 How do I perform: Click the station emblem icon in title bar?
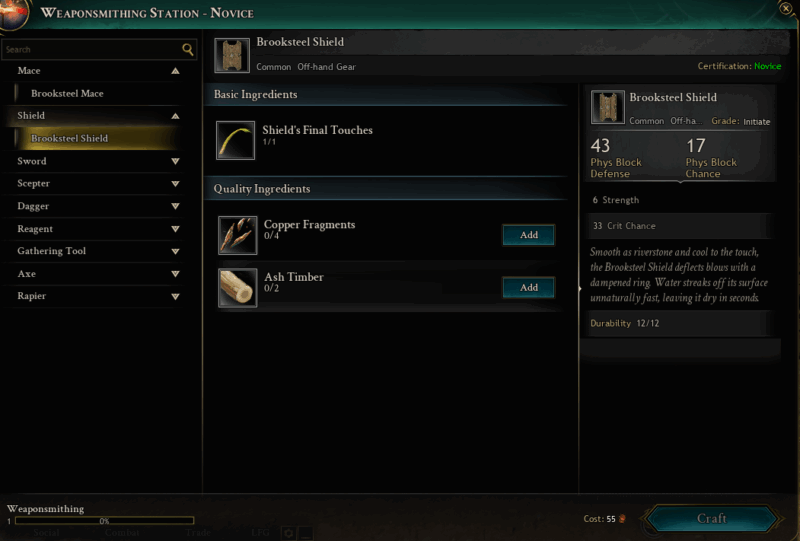13,14
